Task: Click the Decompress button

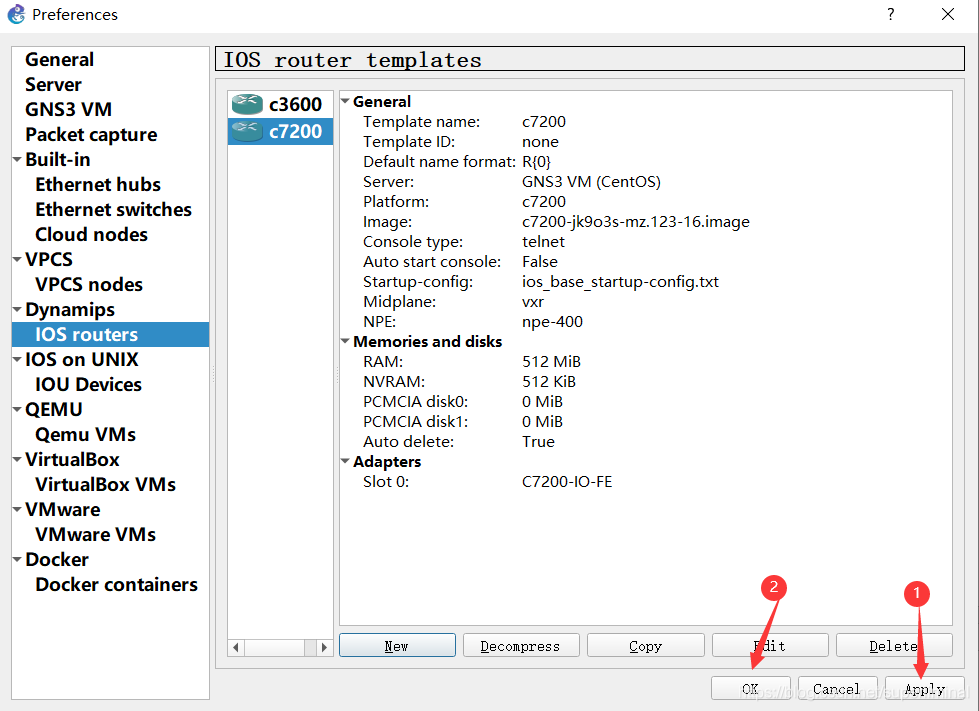Action: pos(521,645)
